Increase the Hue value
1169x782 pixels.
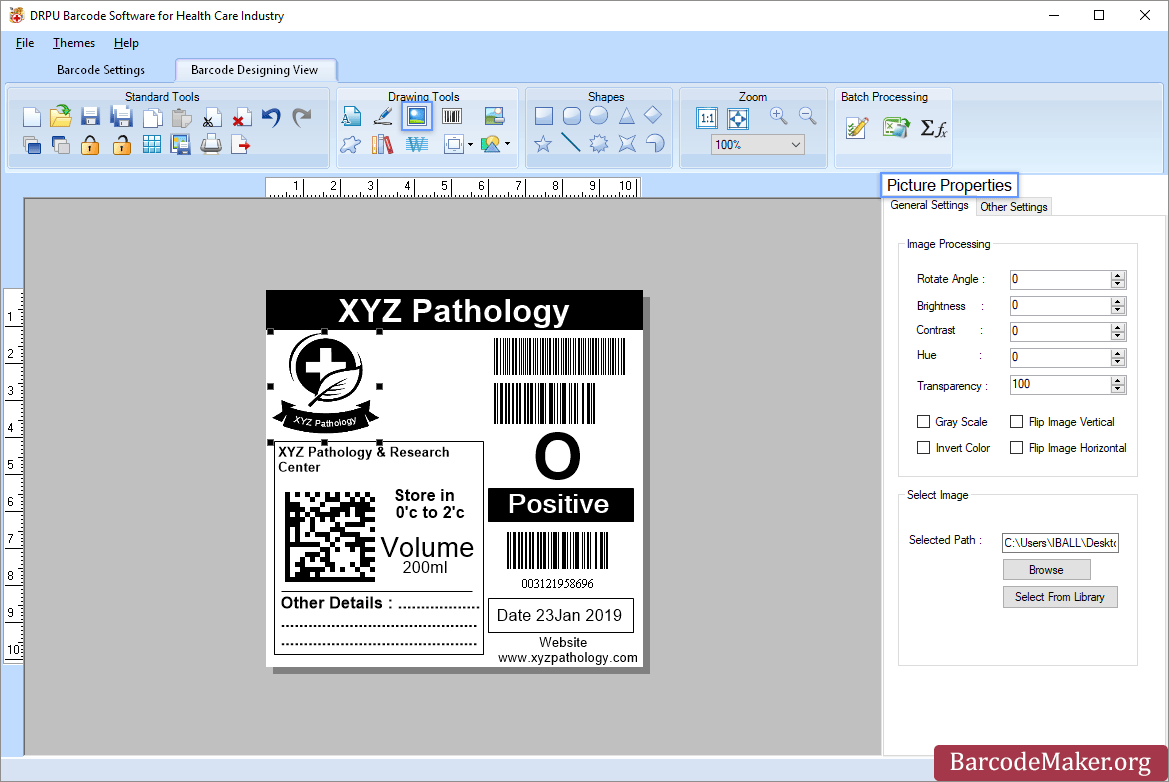coord(1117,353)
